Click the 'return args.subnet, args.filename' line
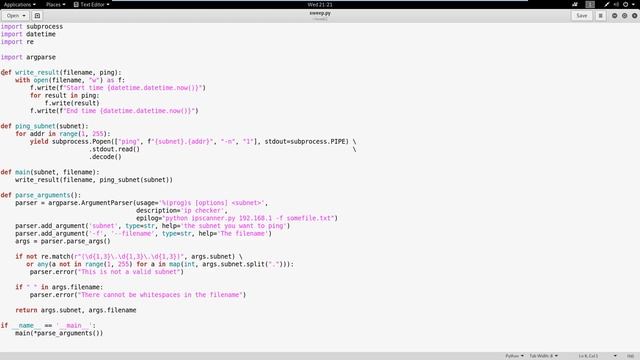Viewport: 640px width, 360px height. click(x=76, y=310)
